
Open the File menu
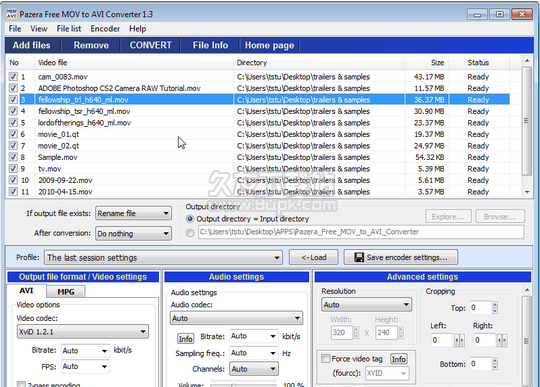coord(15,29)
